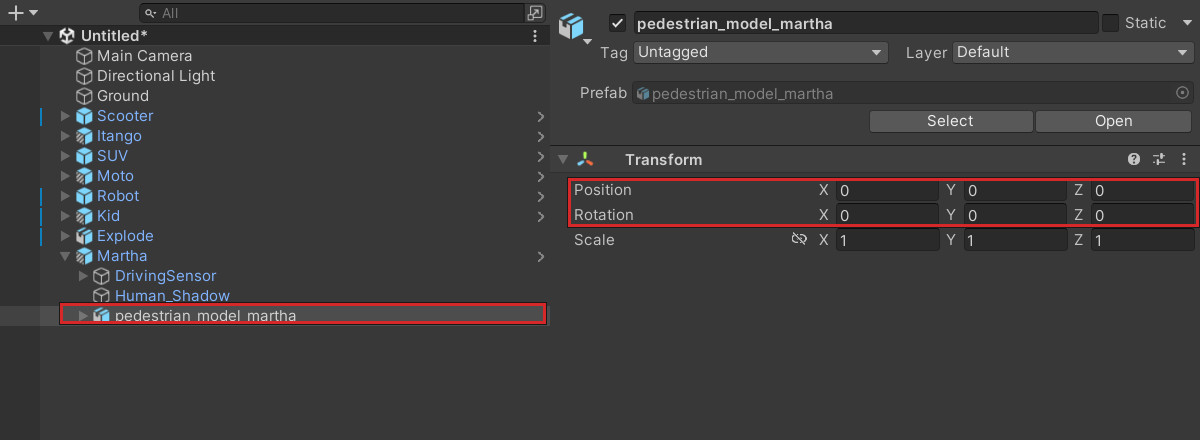
Task: Open Kid prefab via its right chevron
Action: [540, 216]
